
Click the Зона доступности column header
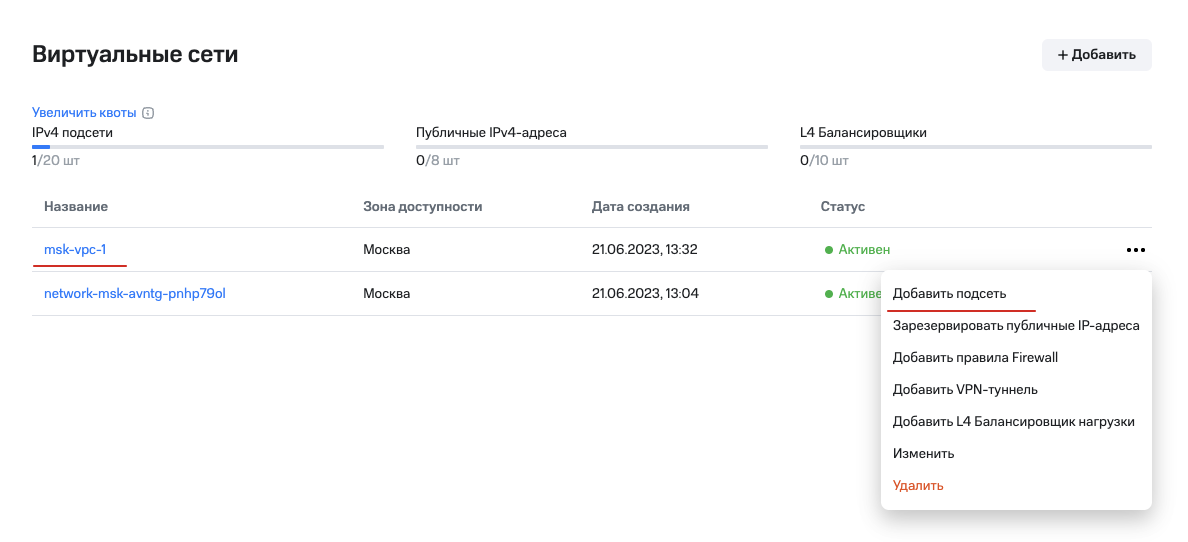coord(423,207)
